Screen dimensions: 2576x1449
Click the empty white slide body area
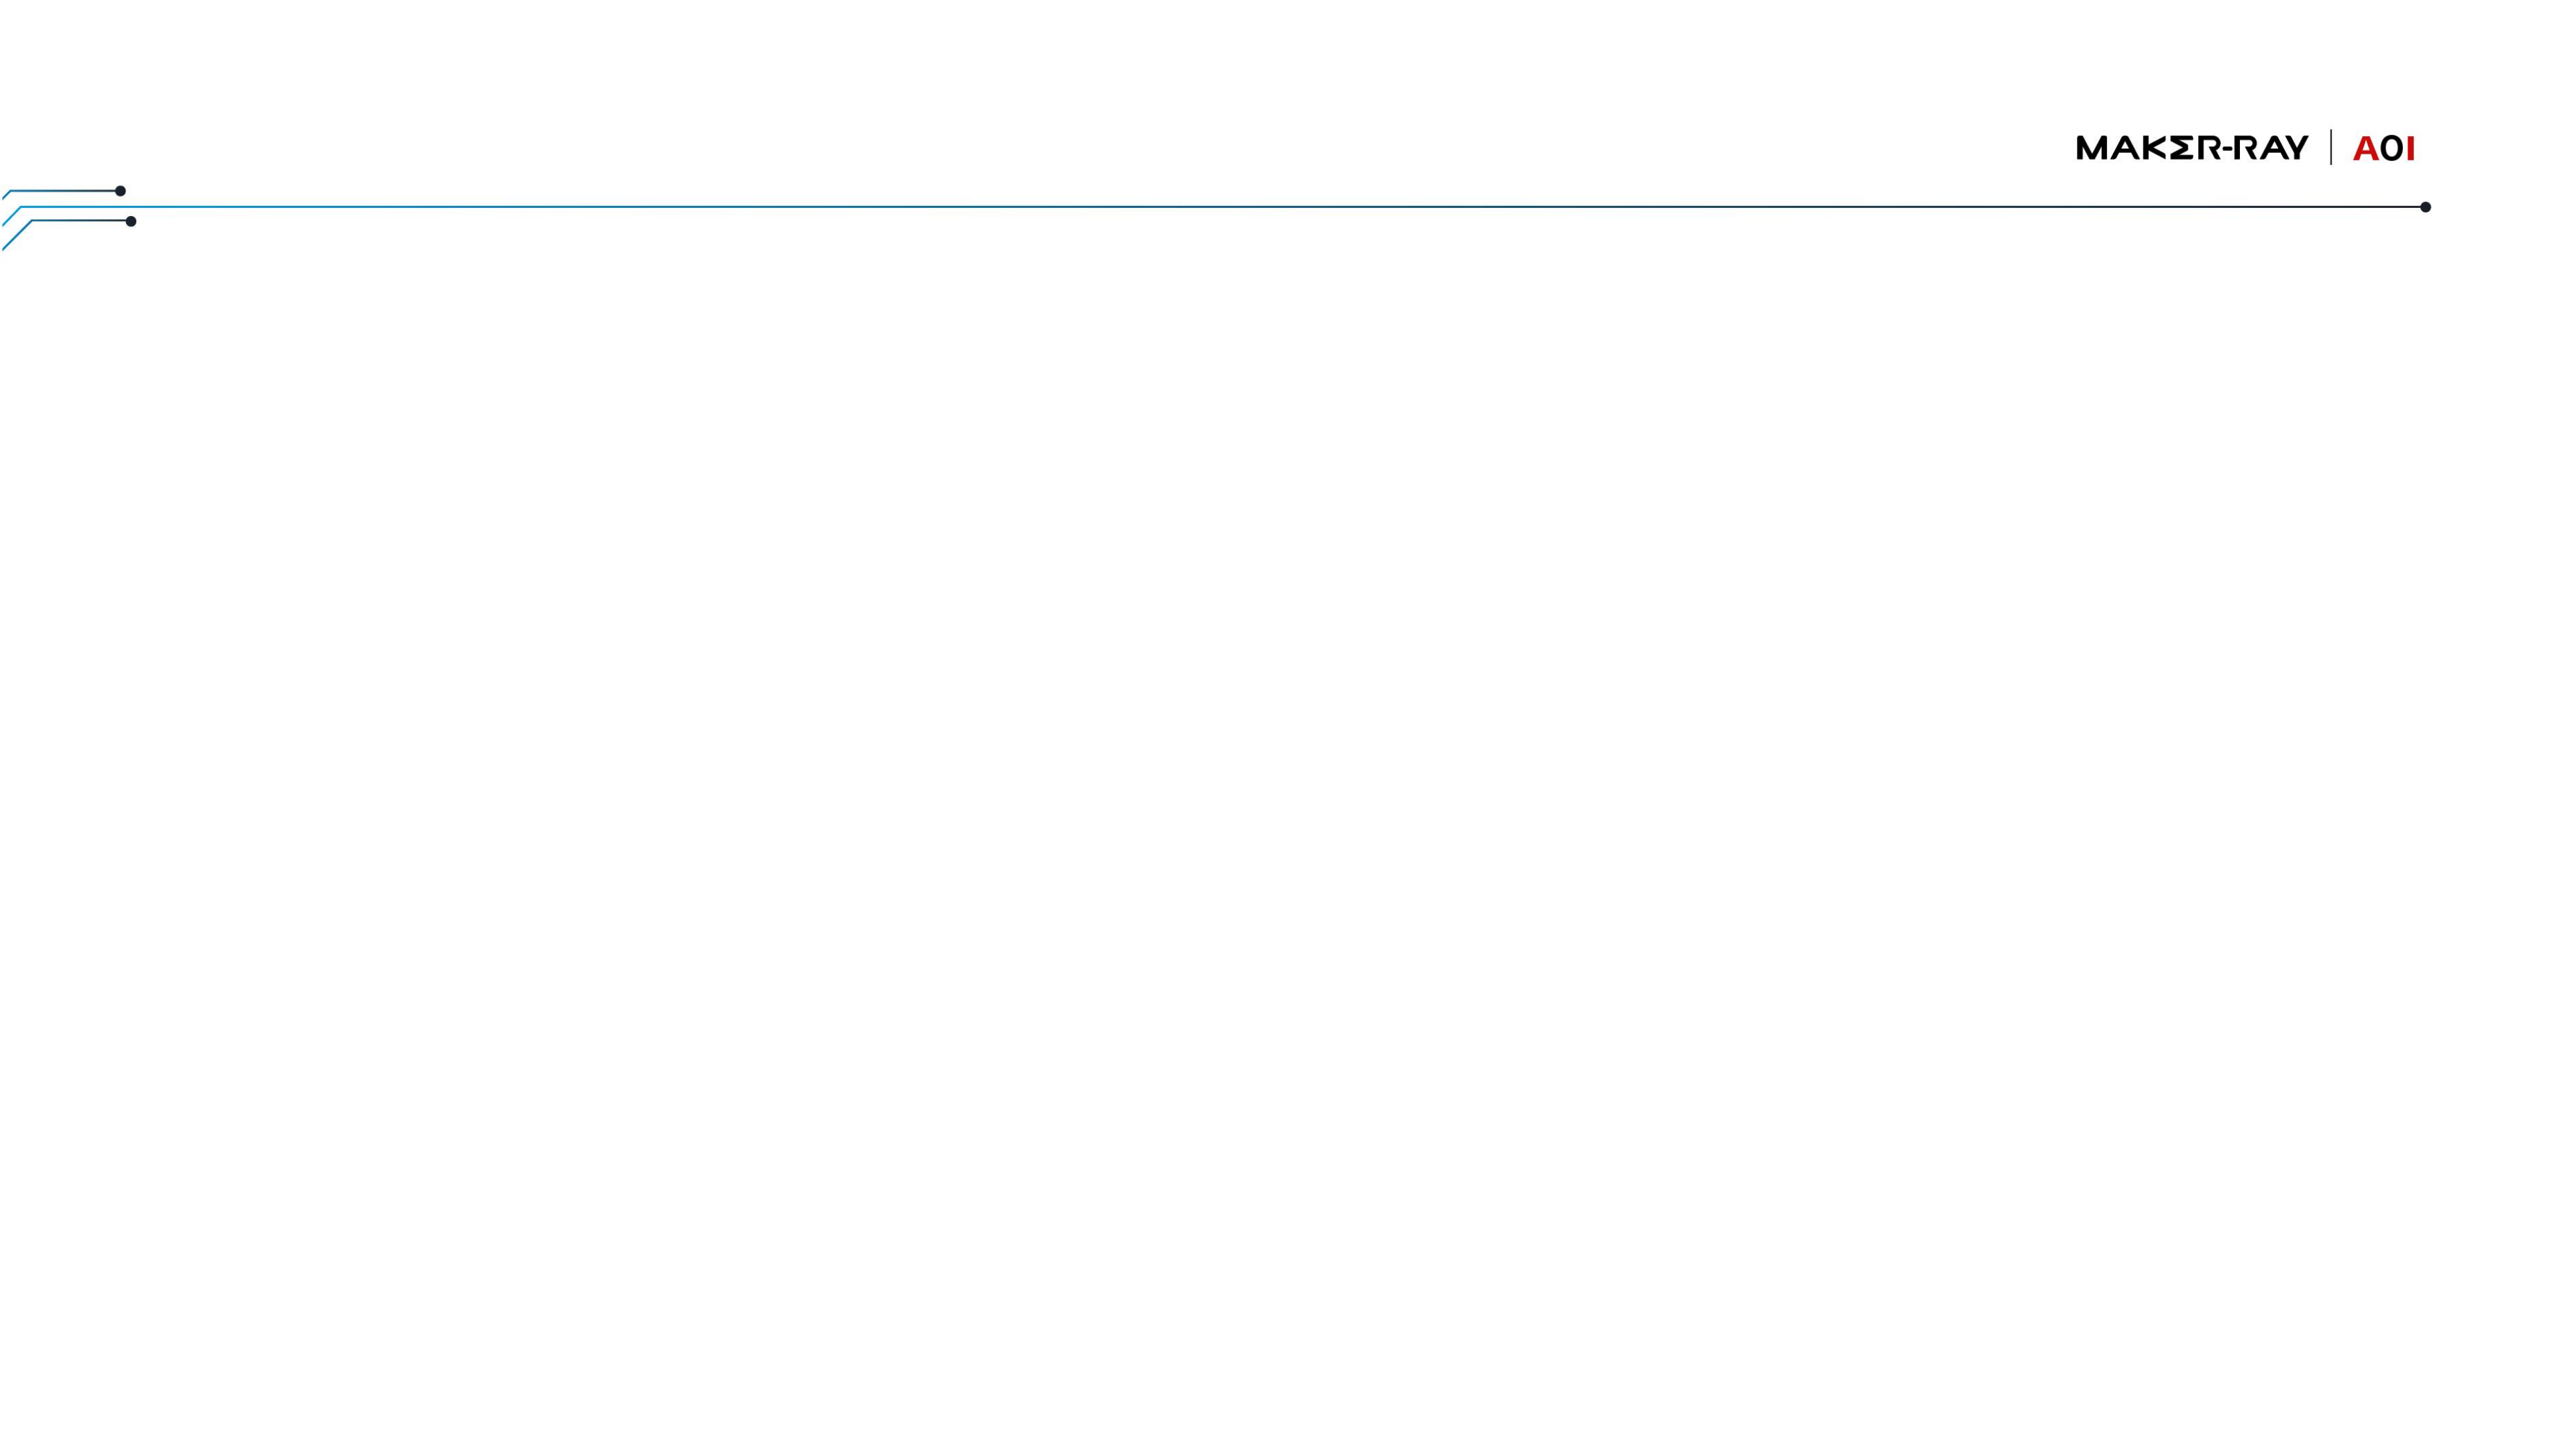1288,800
